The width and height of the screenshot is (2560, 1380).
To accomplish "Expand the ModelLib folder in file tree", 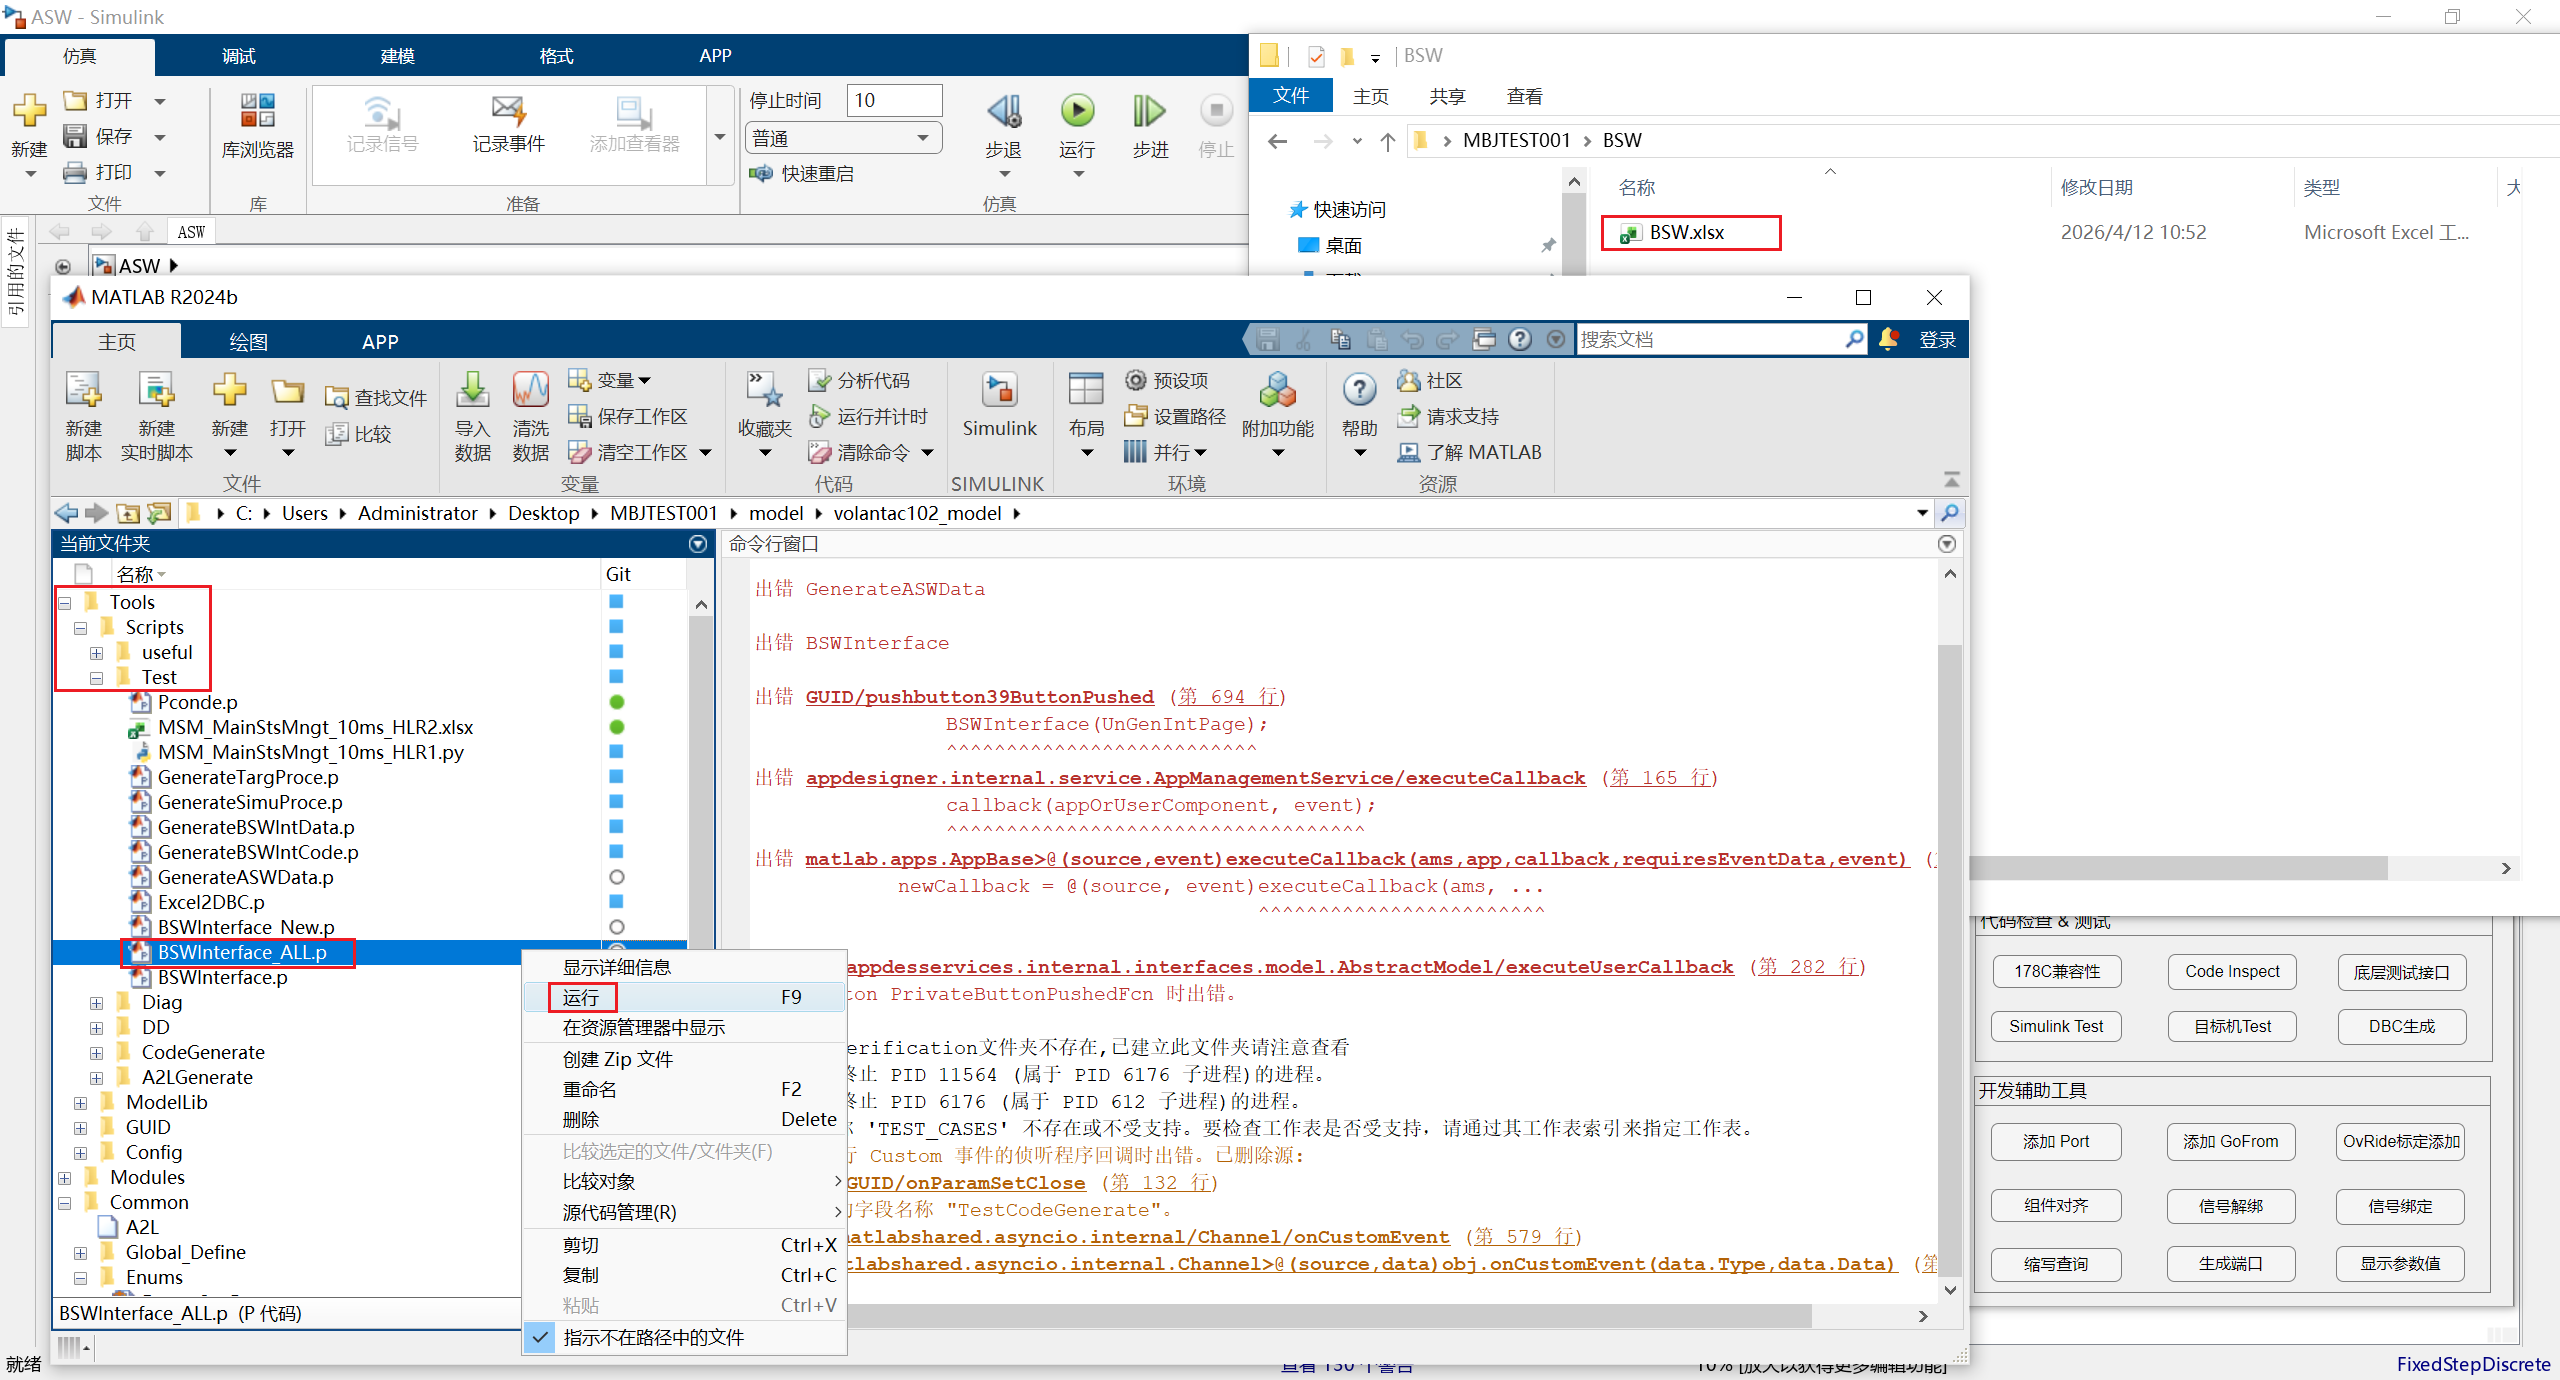I will pos(81,1103).
